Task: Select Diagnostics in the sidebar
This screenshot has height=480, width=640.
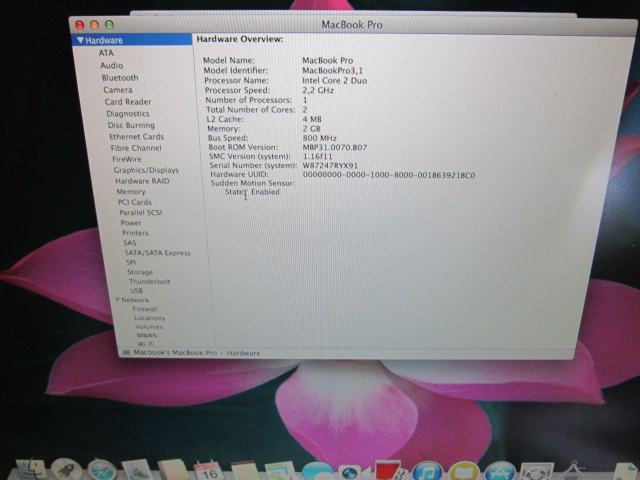Action: click(128, 113)
